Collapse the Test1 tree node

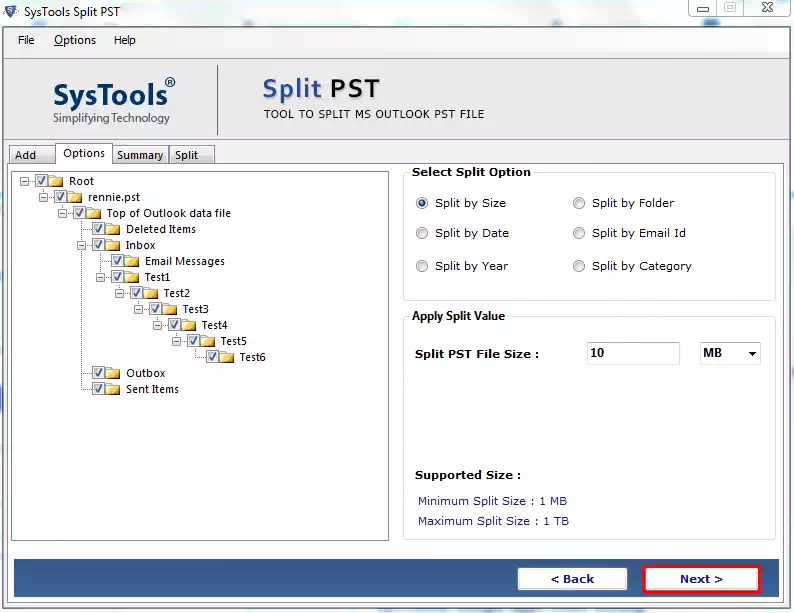[100, 277]
